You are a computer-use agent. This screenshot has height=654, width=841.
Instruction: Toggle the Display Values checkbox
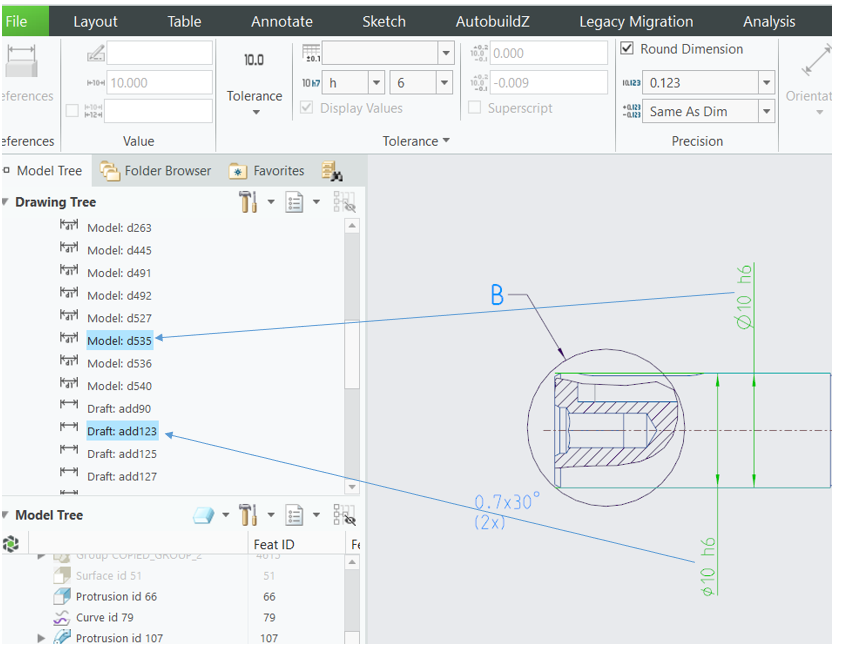(307, 108)
